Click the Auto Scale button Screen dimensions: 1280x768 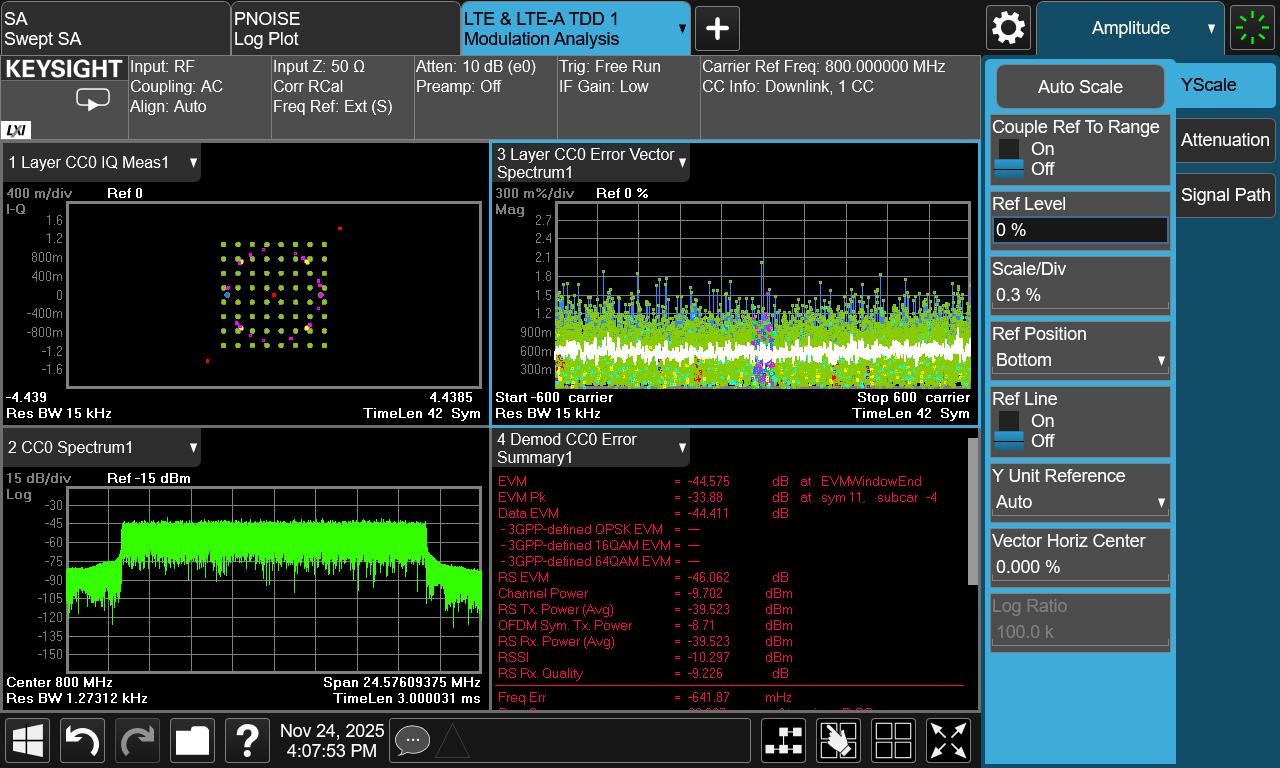tap(1080, 87)
